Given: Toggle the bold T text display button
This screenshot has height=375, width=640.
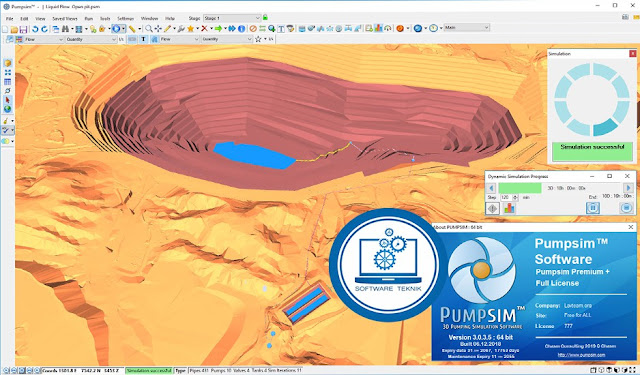Looking at the screenshot, I should coord(143,39).
